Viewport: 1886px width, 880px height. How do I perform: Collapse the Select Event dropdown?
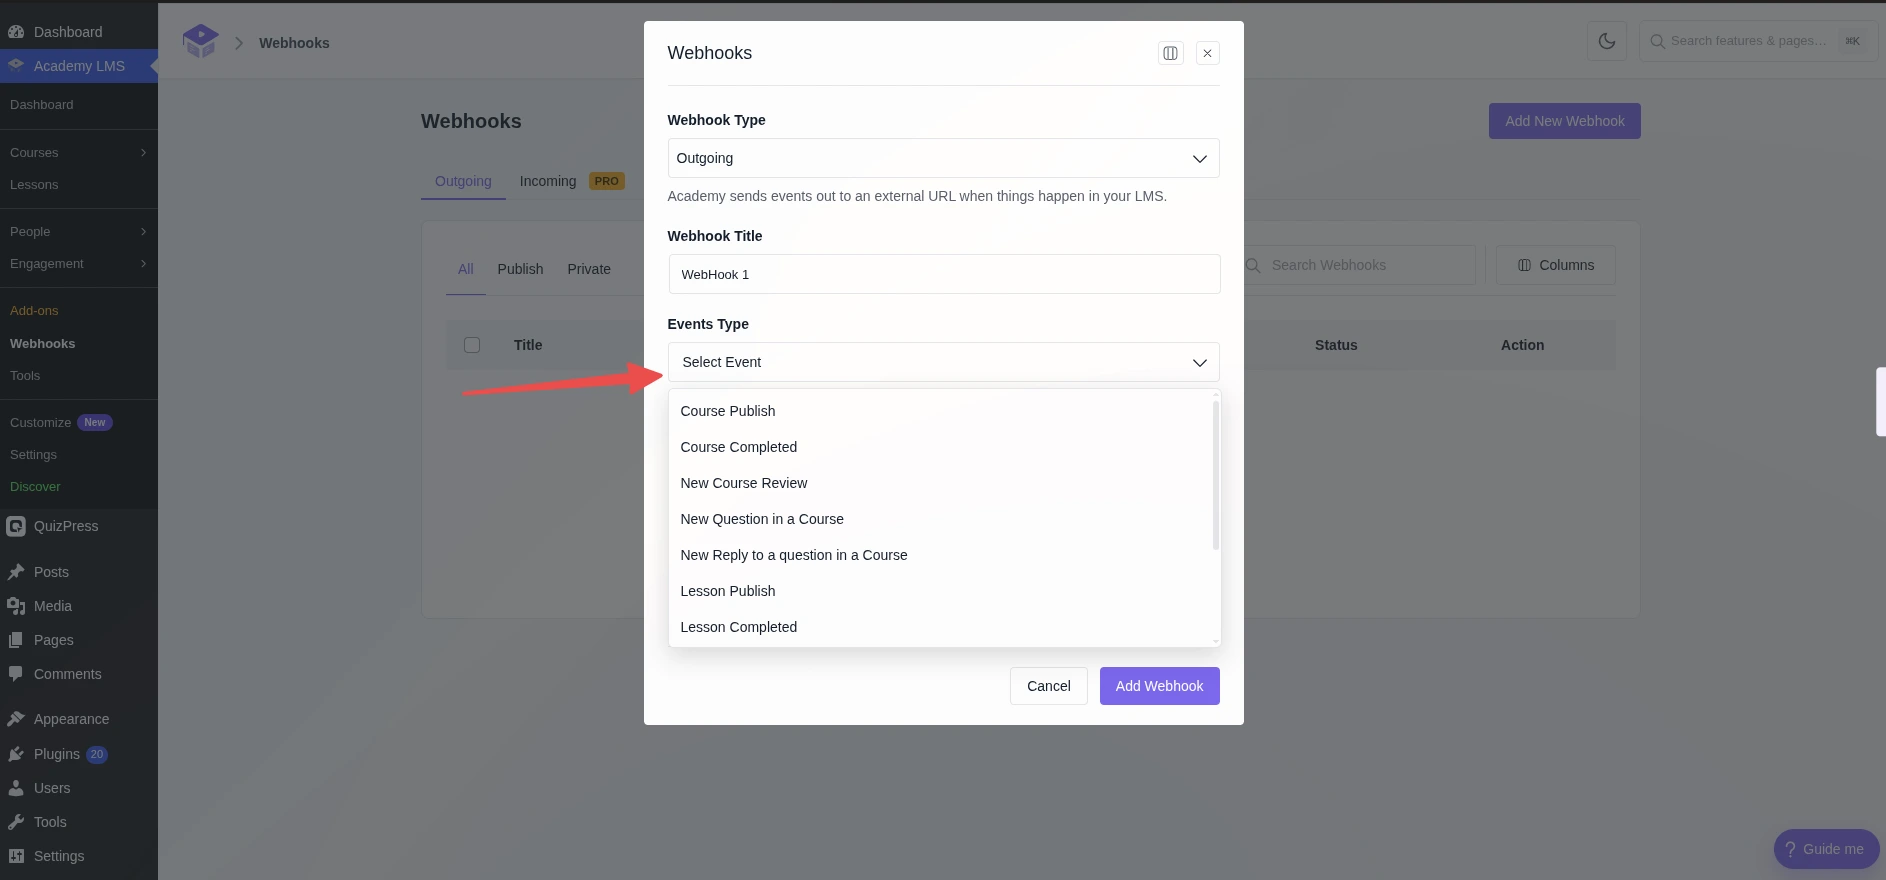coord(943,362)
